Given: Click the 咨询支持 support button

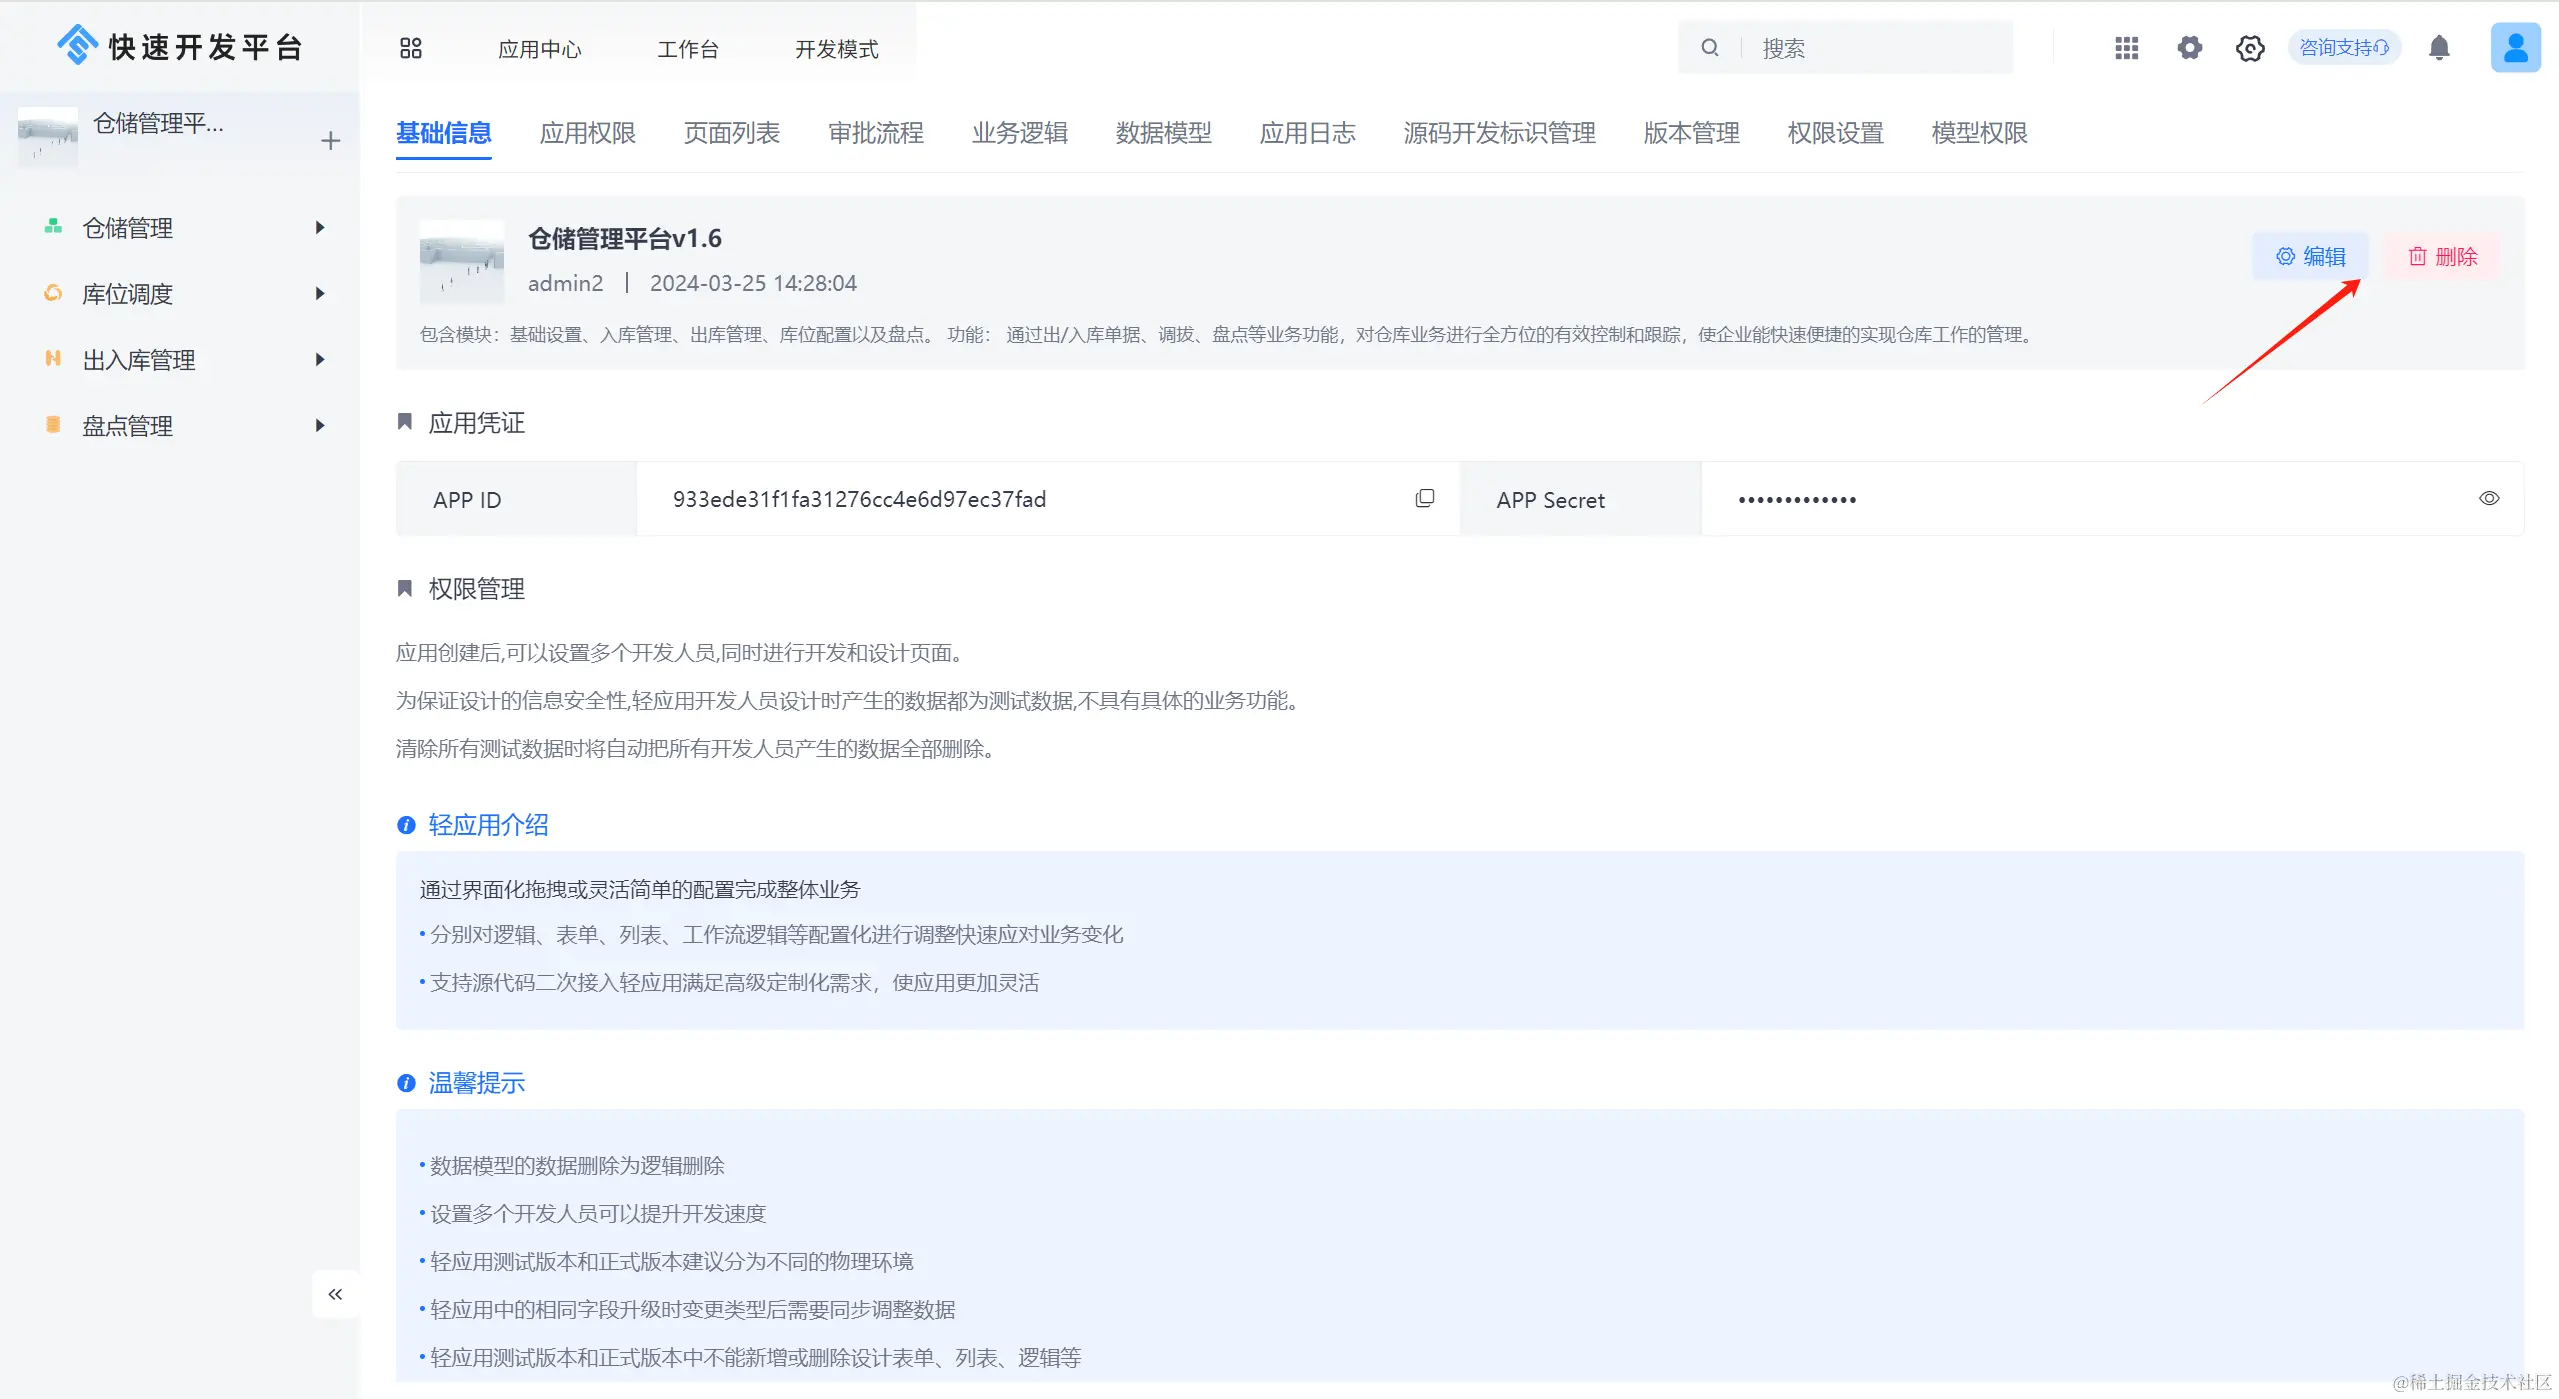Looking at the screenshot, I should pos(2343,48).
